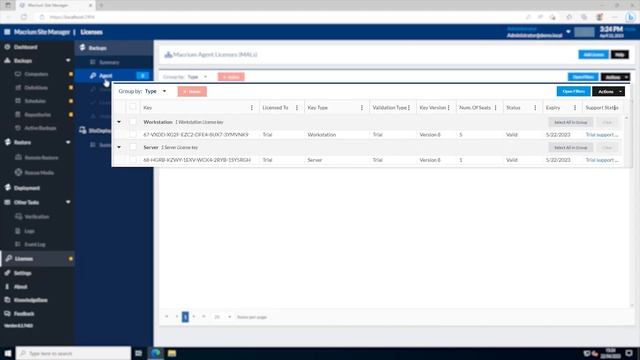640x360 pixels.
Task: Click the Windows taskbar search box
Action: [73, 353]
